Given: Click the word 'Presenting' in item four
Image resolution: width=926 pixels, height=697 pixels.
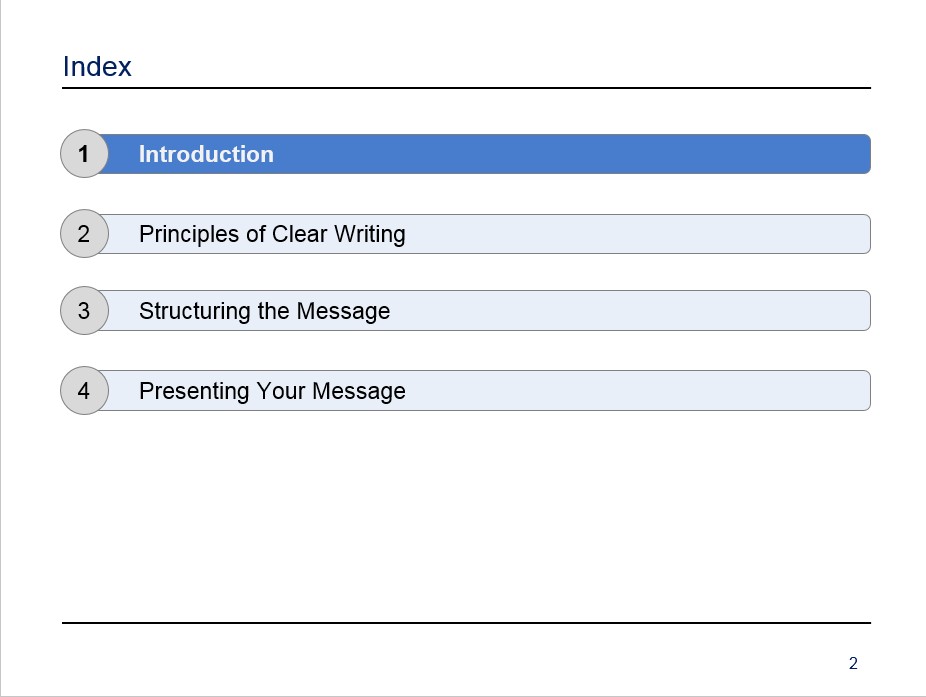Looking at the screenshot, I should [194, 391].
